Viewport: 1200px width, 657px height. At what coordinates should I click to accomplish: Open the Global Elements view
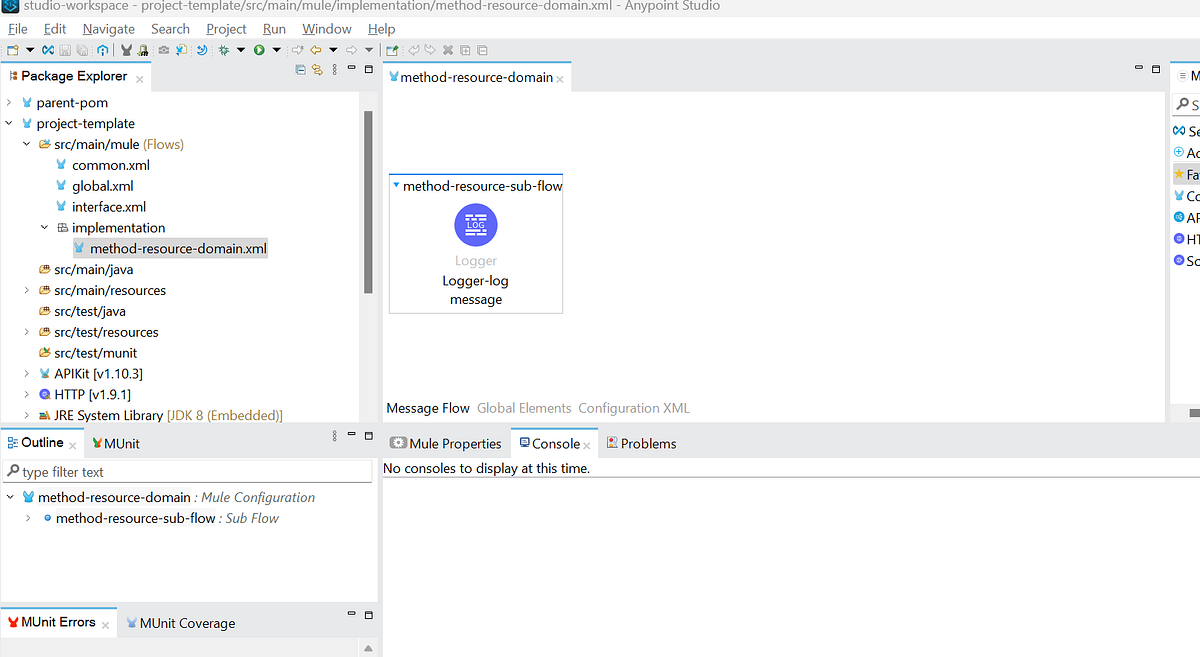tap(523, 407)
